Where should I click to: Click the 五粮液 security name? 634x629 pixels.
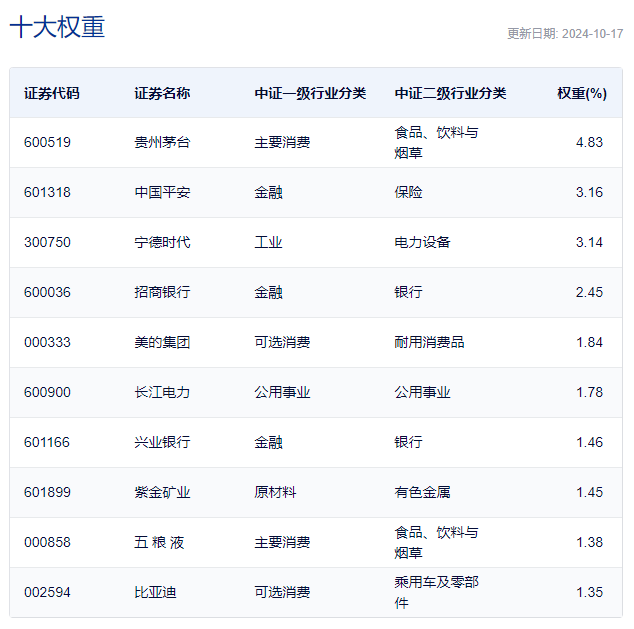tap(159, 542)
